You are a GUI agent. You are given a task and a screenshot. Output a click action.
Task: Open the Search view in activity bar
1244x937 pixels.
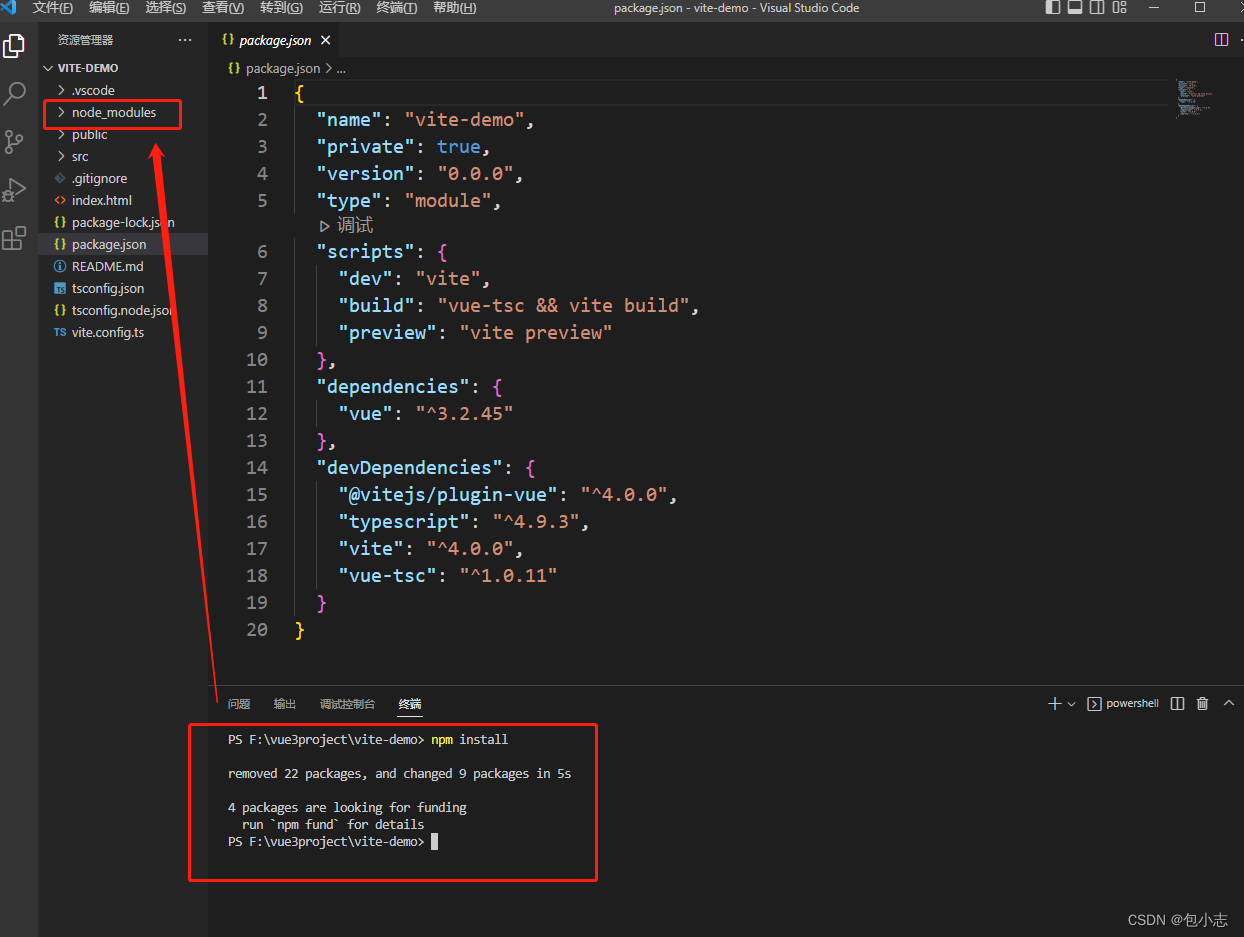(x=15, y=94)
